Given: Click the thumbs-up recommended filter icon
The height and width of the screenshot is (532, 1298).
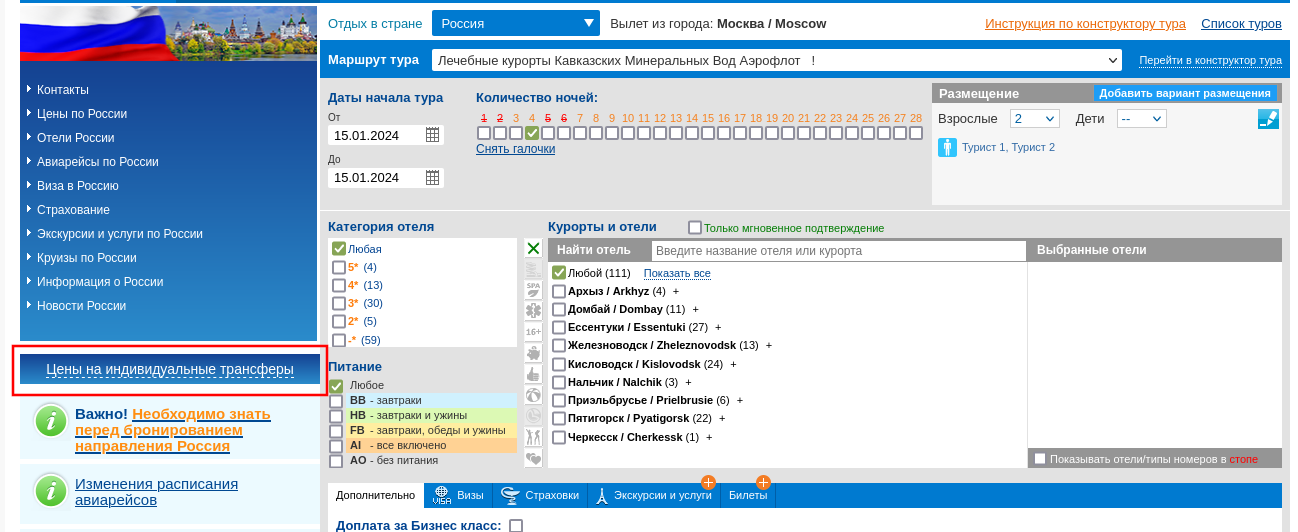Looking at the screenshot, I should (534, 374).
